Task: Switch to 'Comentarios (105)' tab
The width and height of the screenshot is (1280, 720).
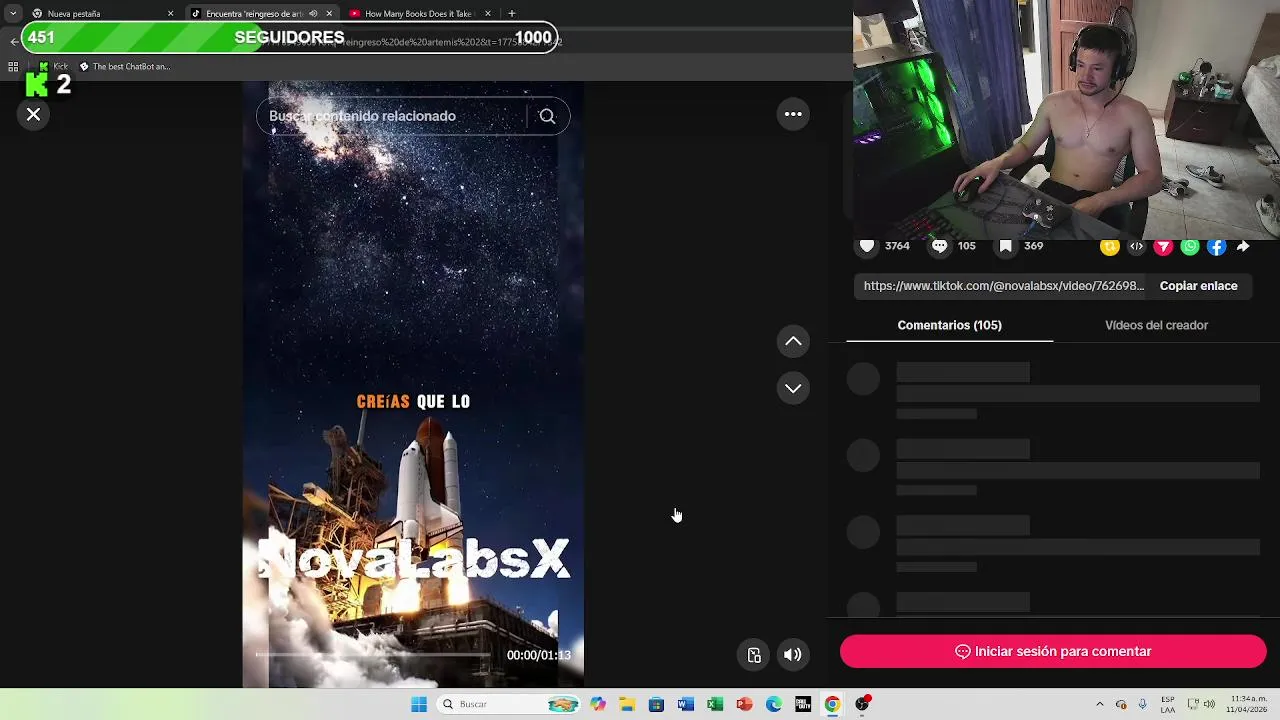Action: 949,325
